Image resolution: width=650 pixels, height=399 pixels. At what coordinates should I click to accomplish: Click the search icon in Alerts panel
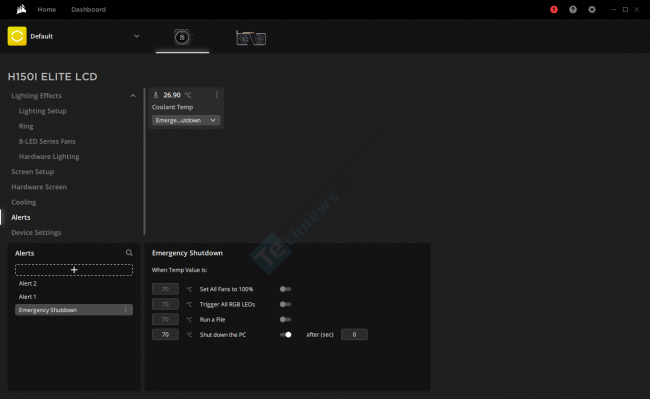coord(129,253)
